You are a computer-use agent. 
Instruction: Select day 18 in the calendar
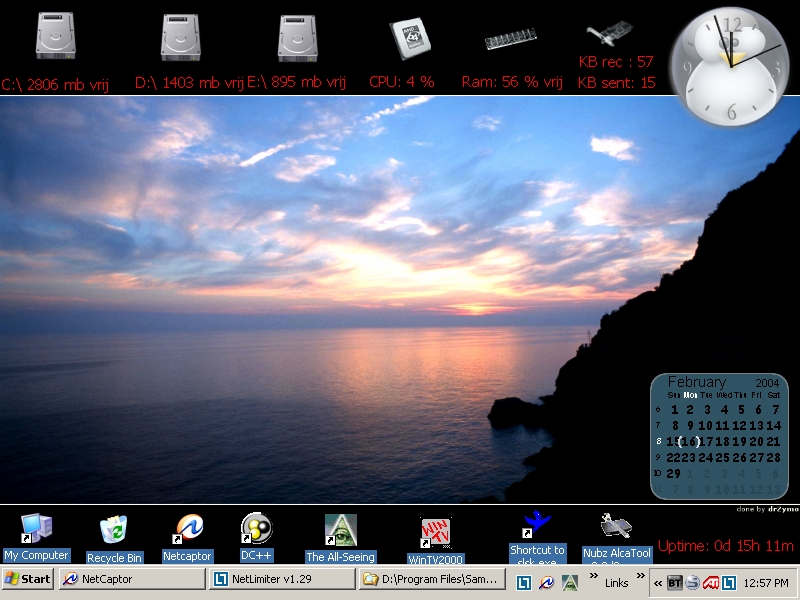[x=723, y=442]
